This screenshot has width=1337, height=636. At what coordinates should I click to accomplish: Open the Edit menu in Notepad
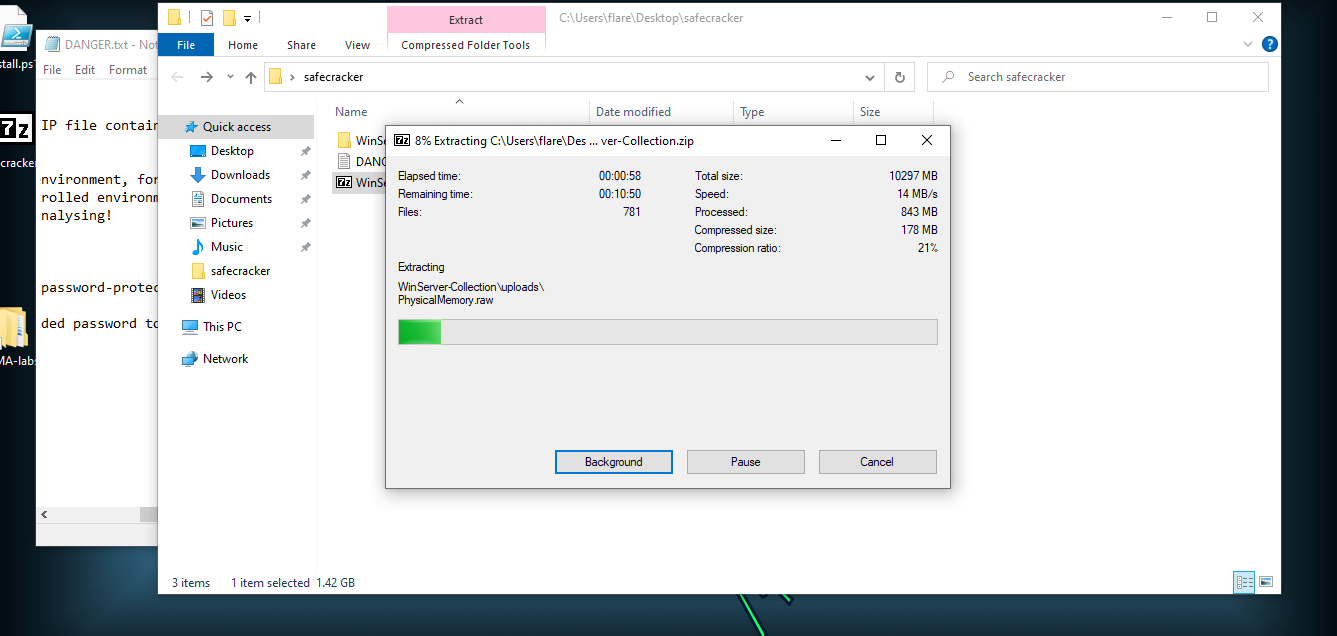85,70
